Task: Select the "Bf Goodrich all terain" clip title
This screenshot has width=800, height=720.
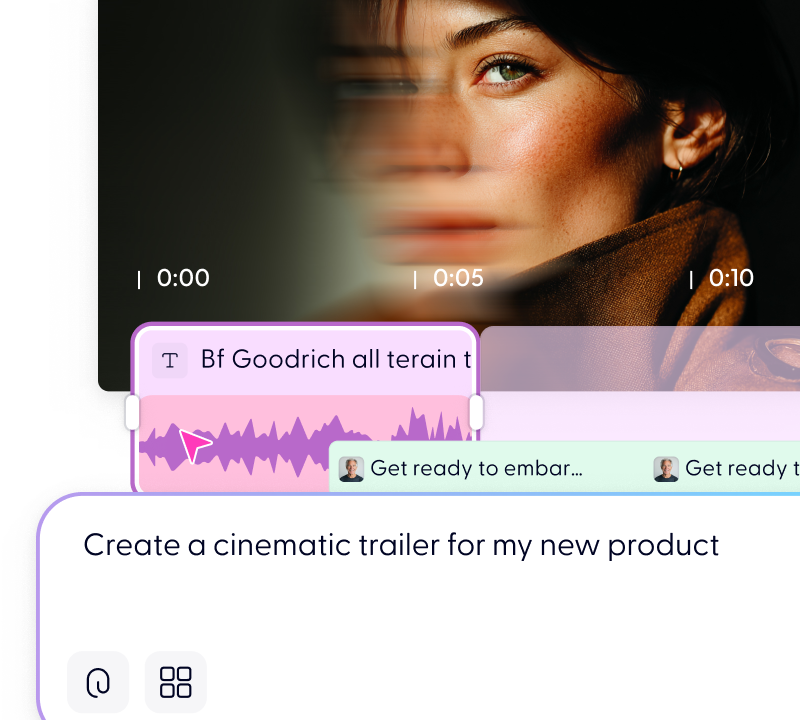Action: coord(335,359)
